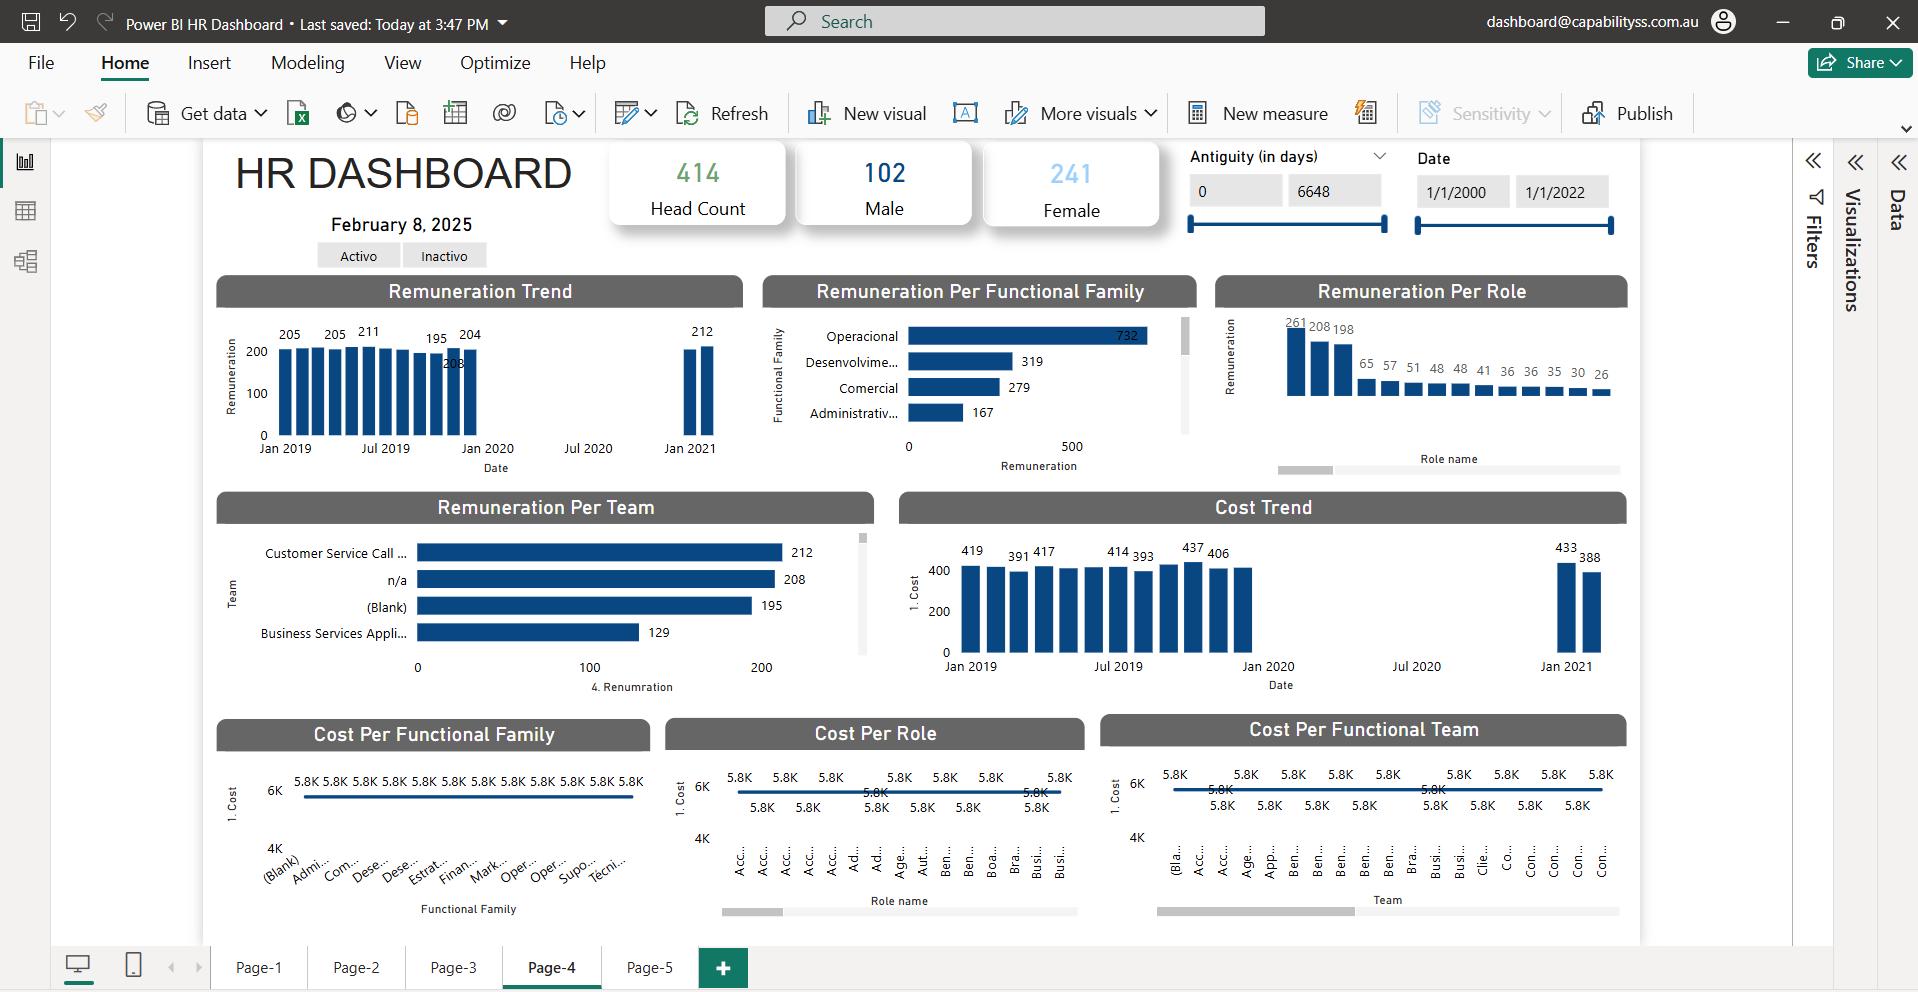Open Transform data in the ribbon
This screenshot has height=992, width=1918.
(628, 112)
